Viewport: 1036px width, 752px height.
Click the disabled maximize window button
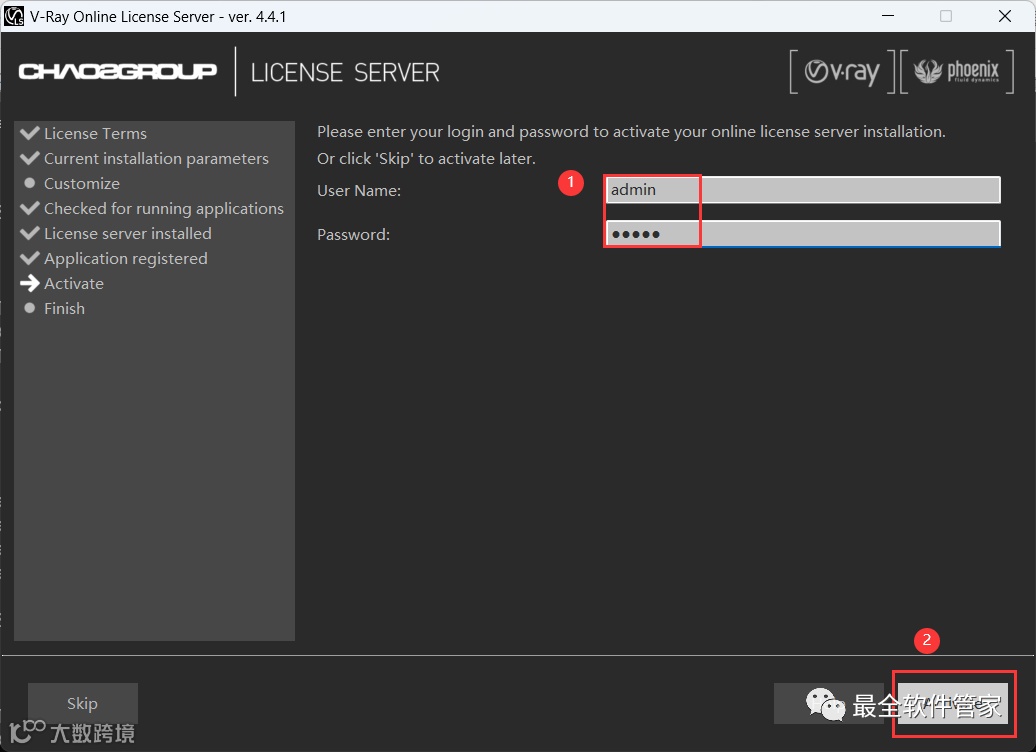click(945, 16)
